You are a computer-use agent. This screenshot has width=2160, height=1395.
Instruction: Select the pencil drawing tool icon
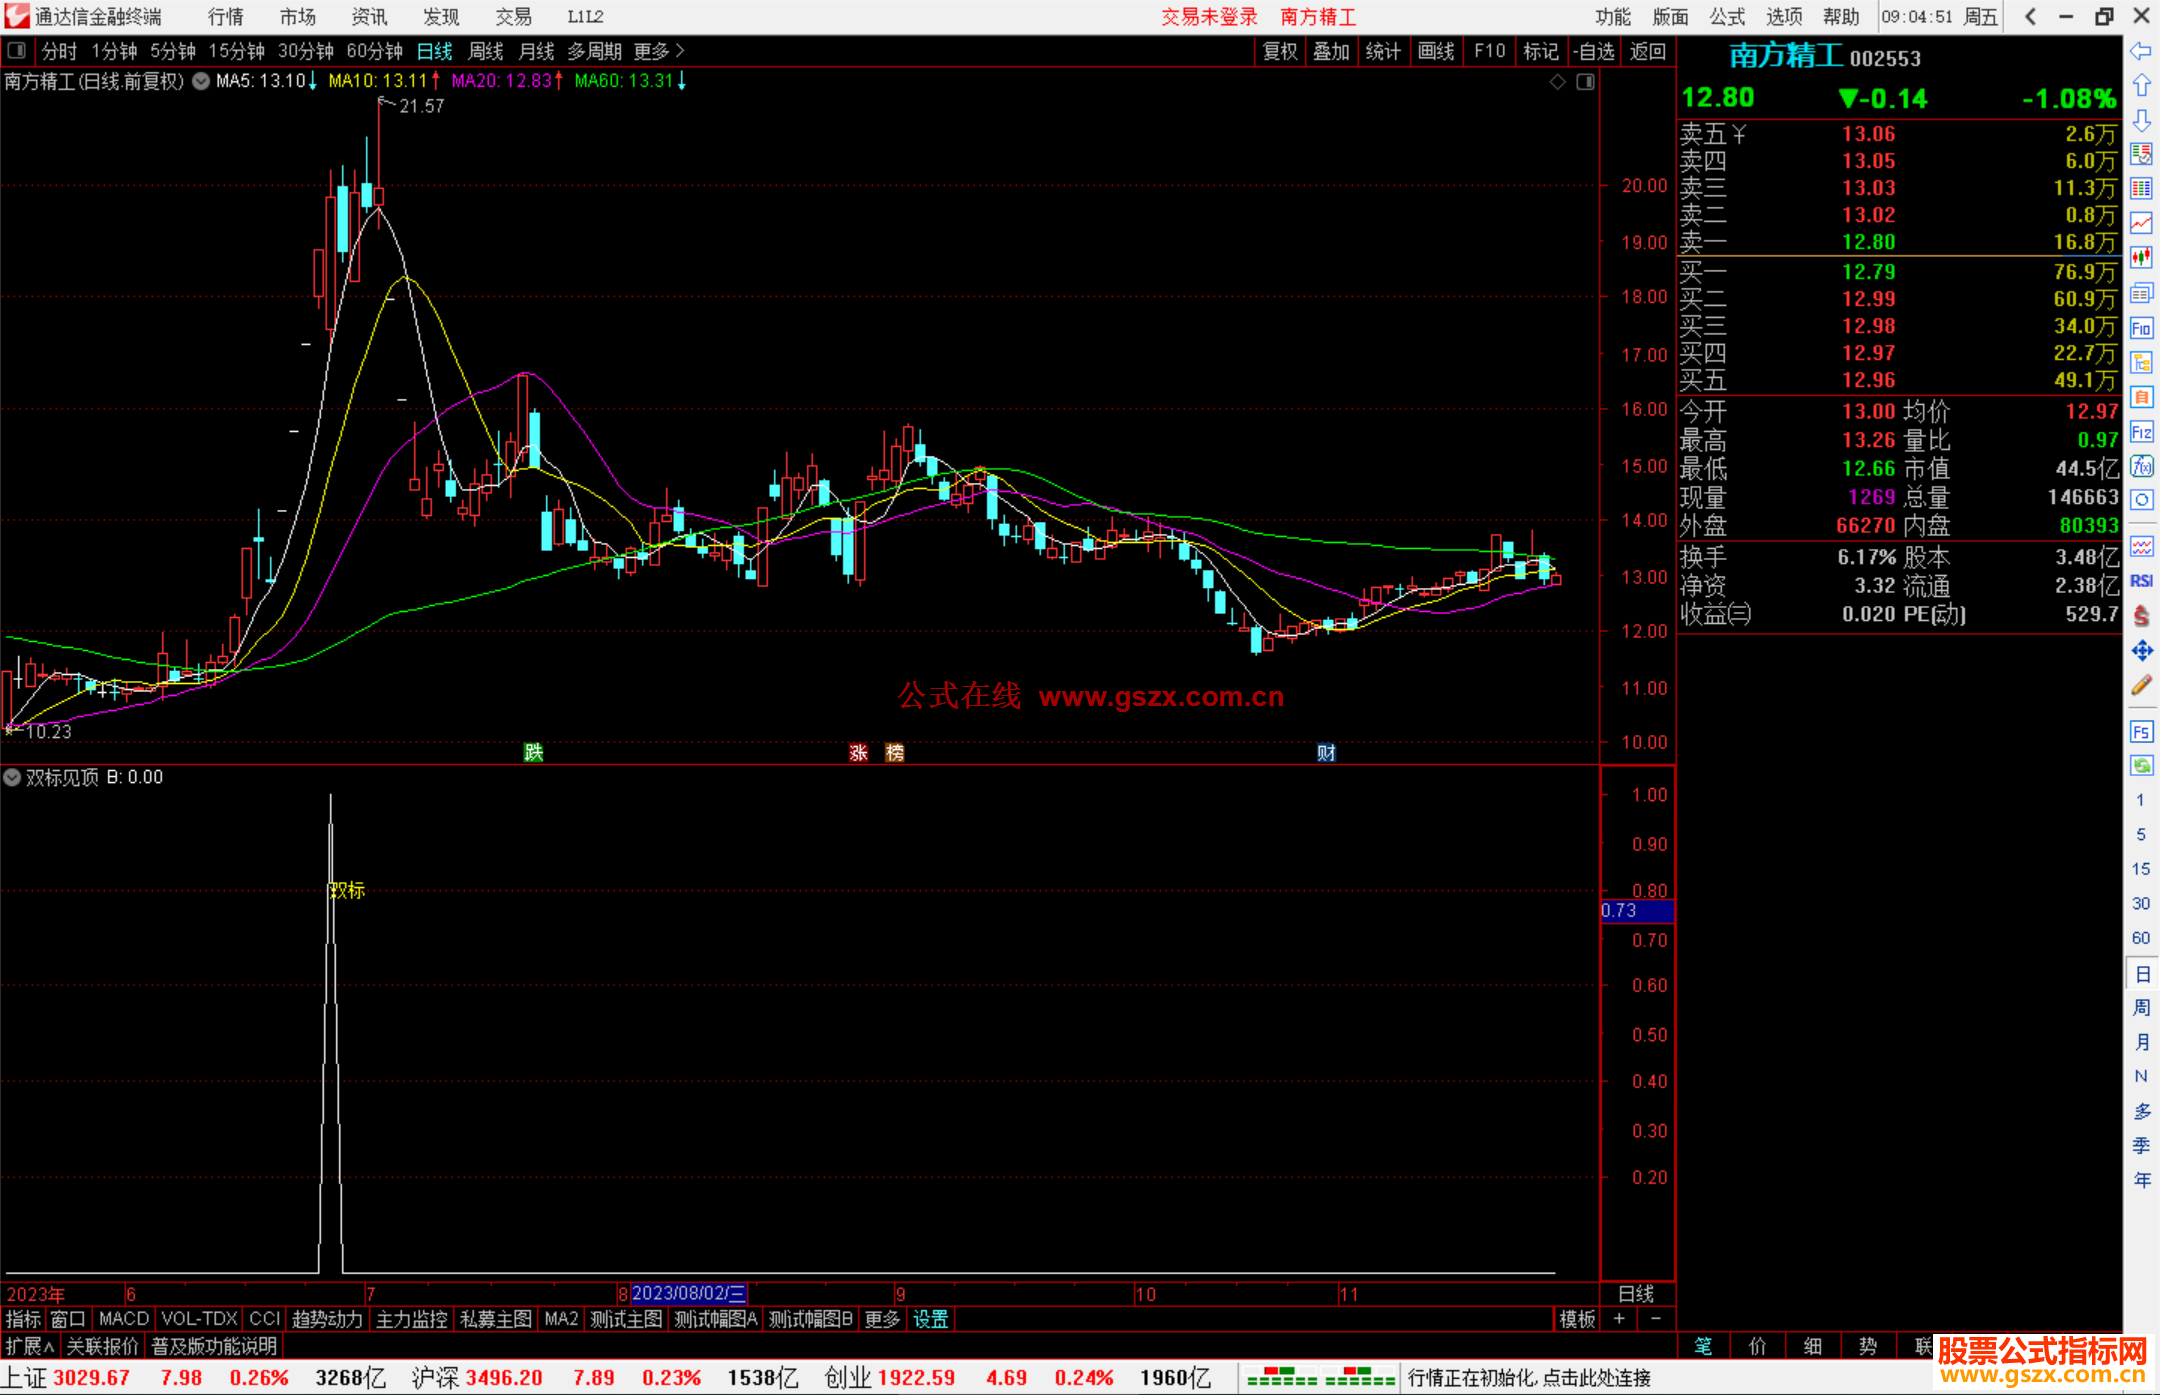coord(2141,686)
